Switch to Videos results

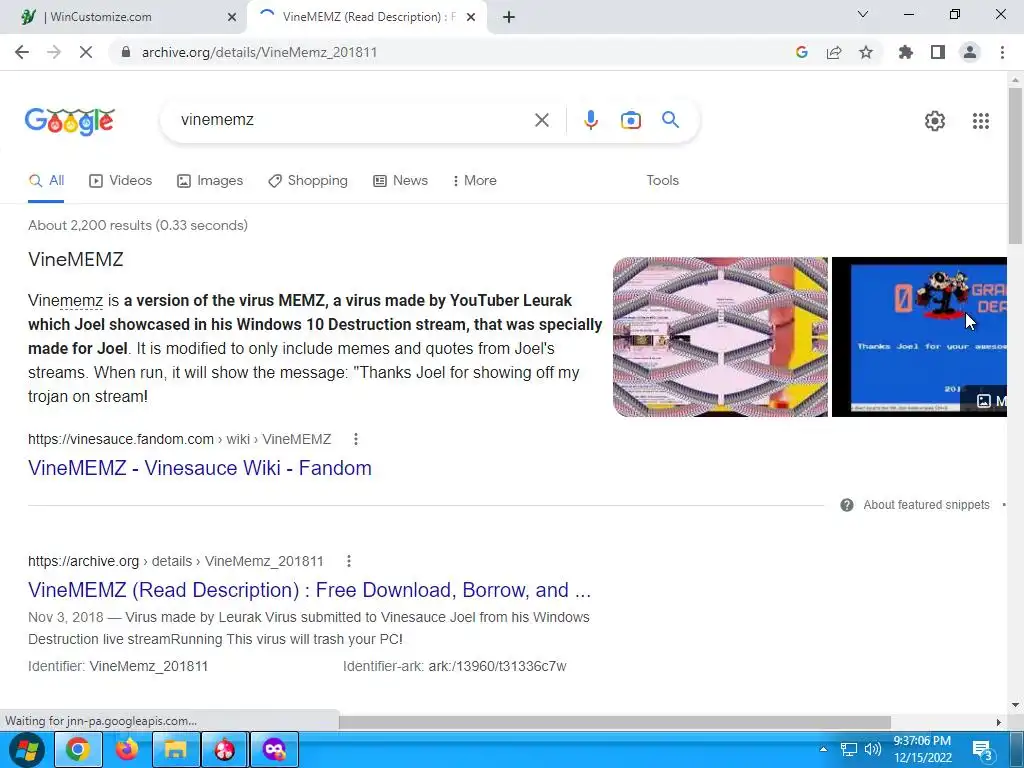(120, 181)
